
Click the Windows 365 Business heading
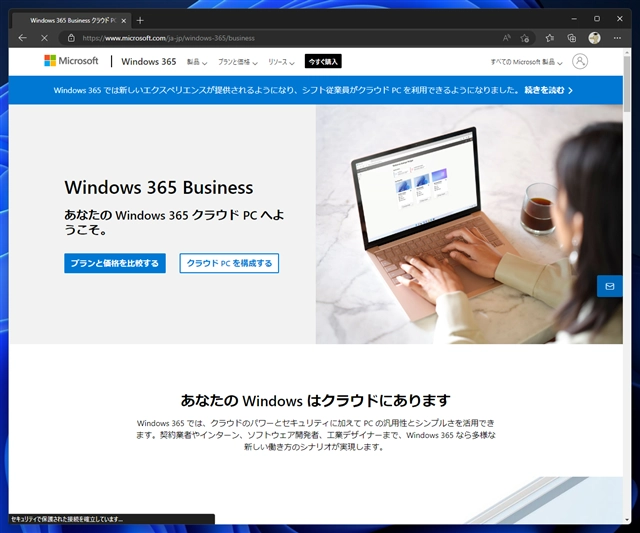click(159, 187)
